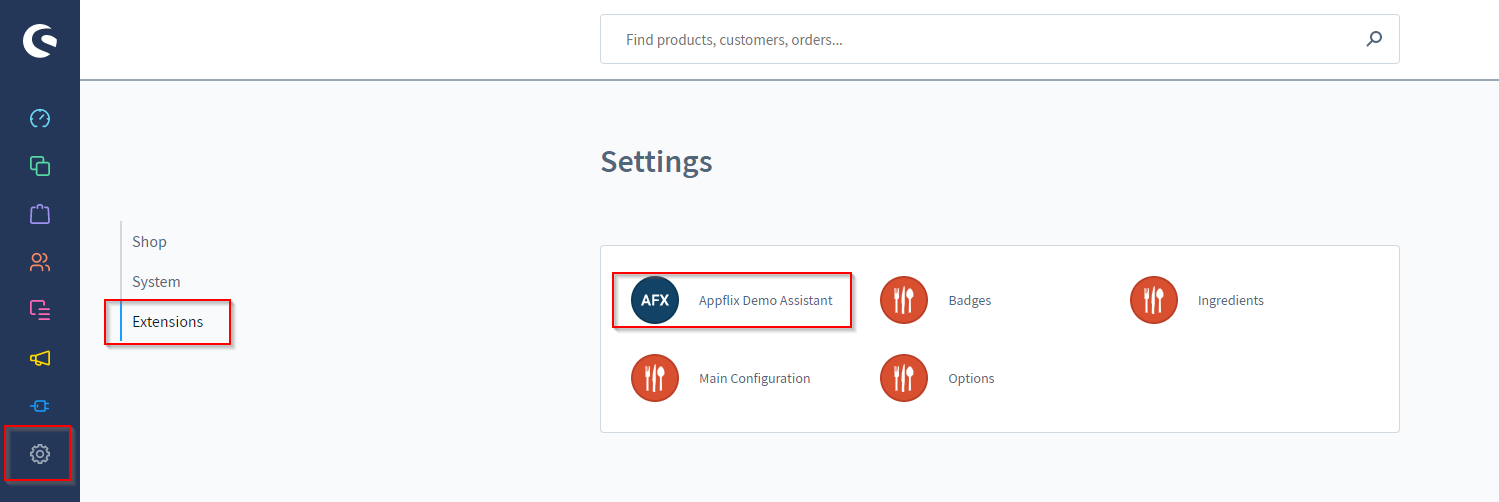Click the magnifying glass search icon
Screen dimensions: 1499x502
(1374, 39)
